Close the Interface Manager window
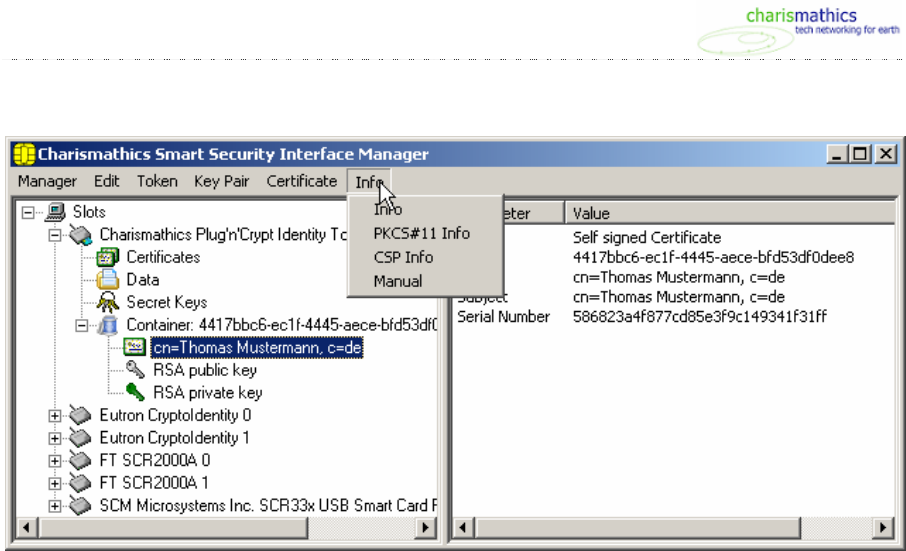Image resolution: width=906 pixels, height=551 pixels. coord(886,154)
